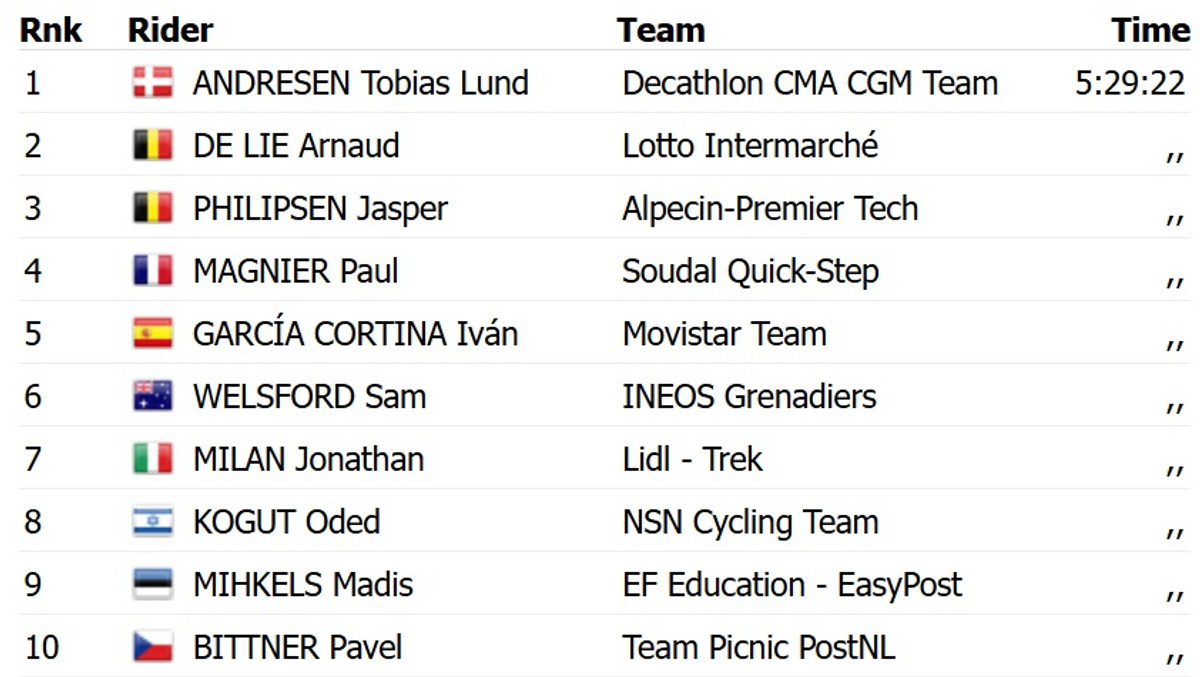Image resolution: width=1200 pixels, height=677 pixels.
Task: Open PHILIPSEN Jasper rider page
Action: pos(320,209)
